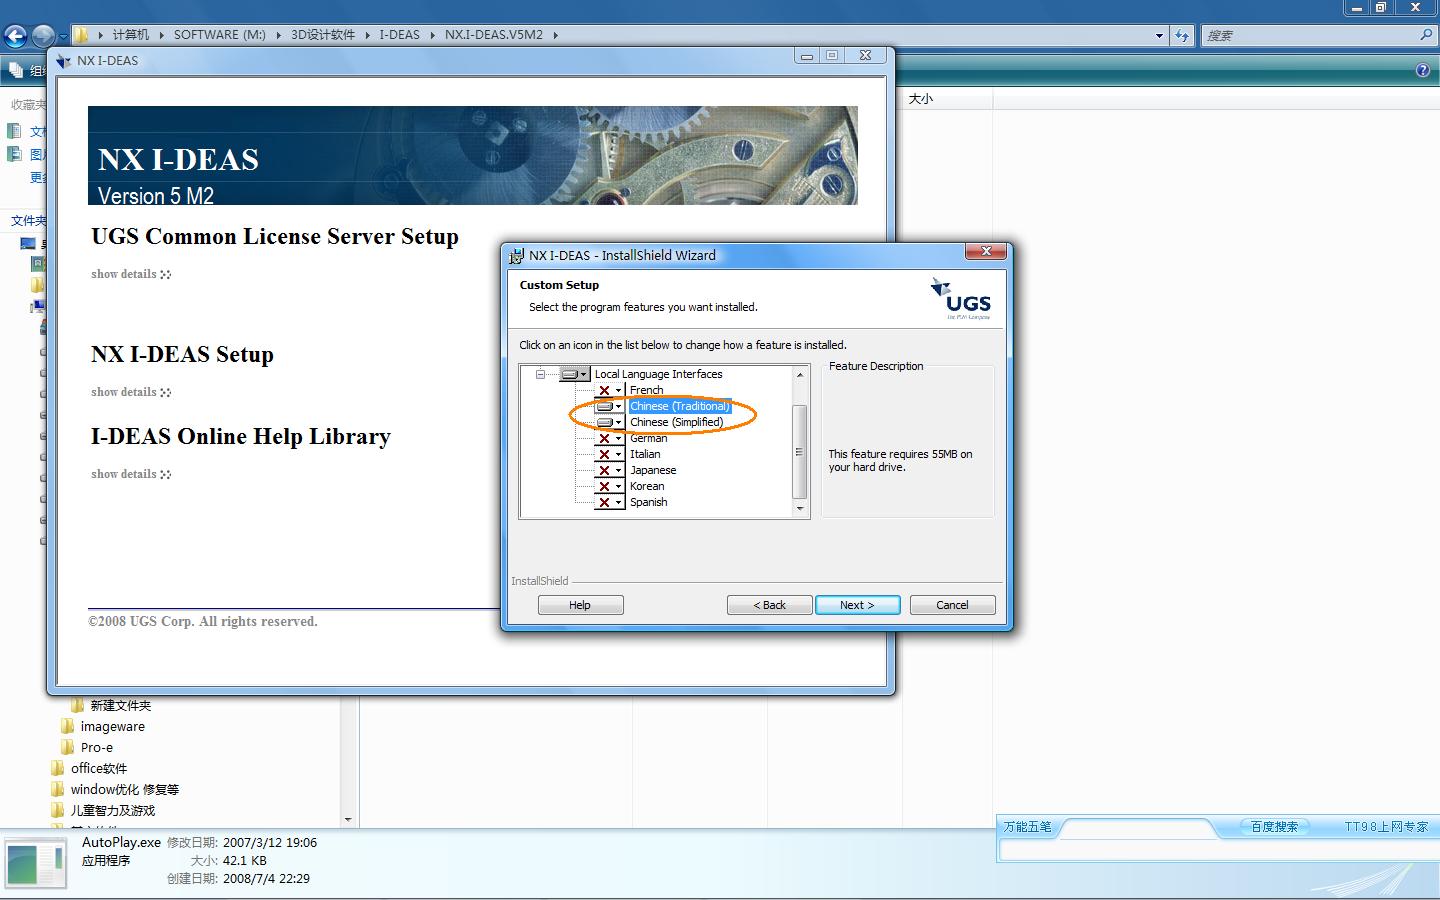Select the Pro-e folder in the tree
This screenshot has width=1440, height=900.
tap(97, 747)
